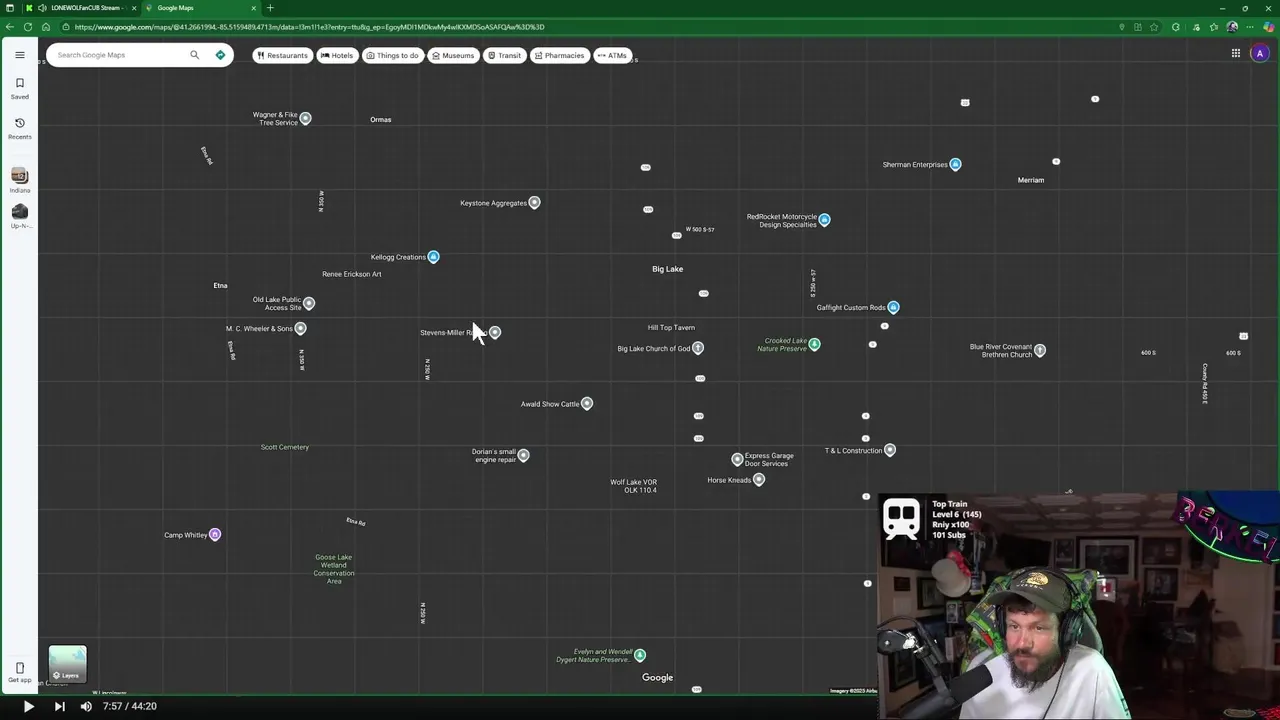Select the Google Maps browser tab
This screenshot has height=720, width=1280.
(200, 8)
